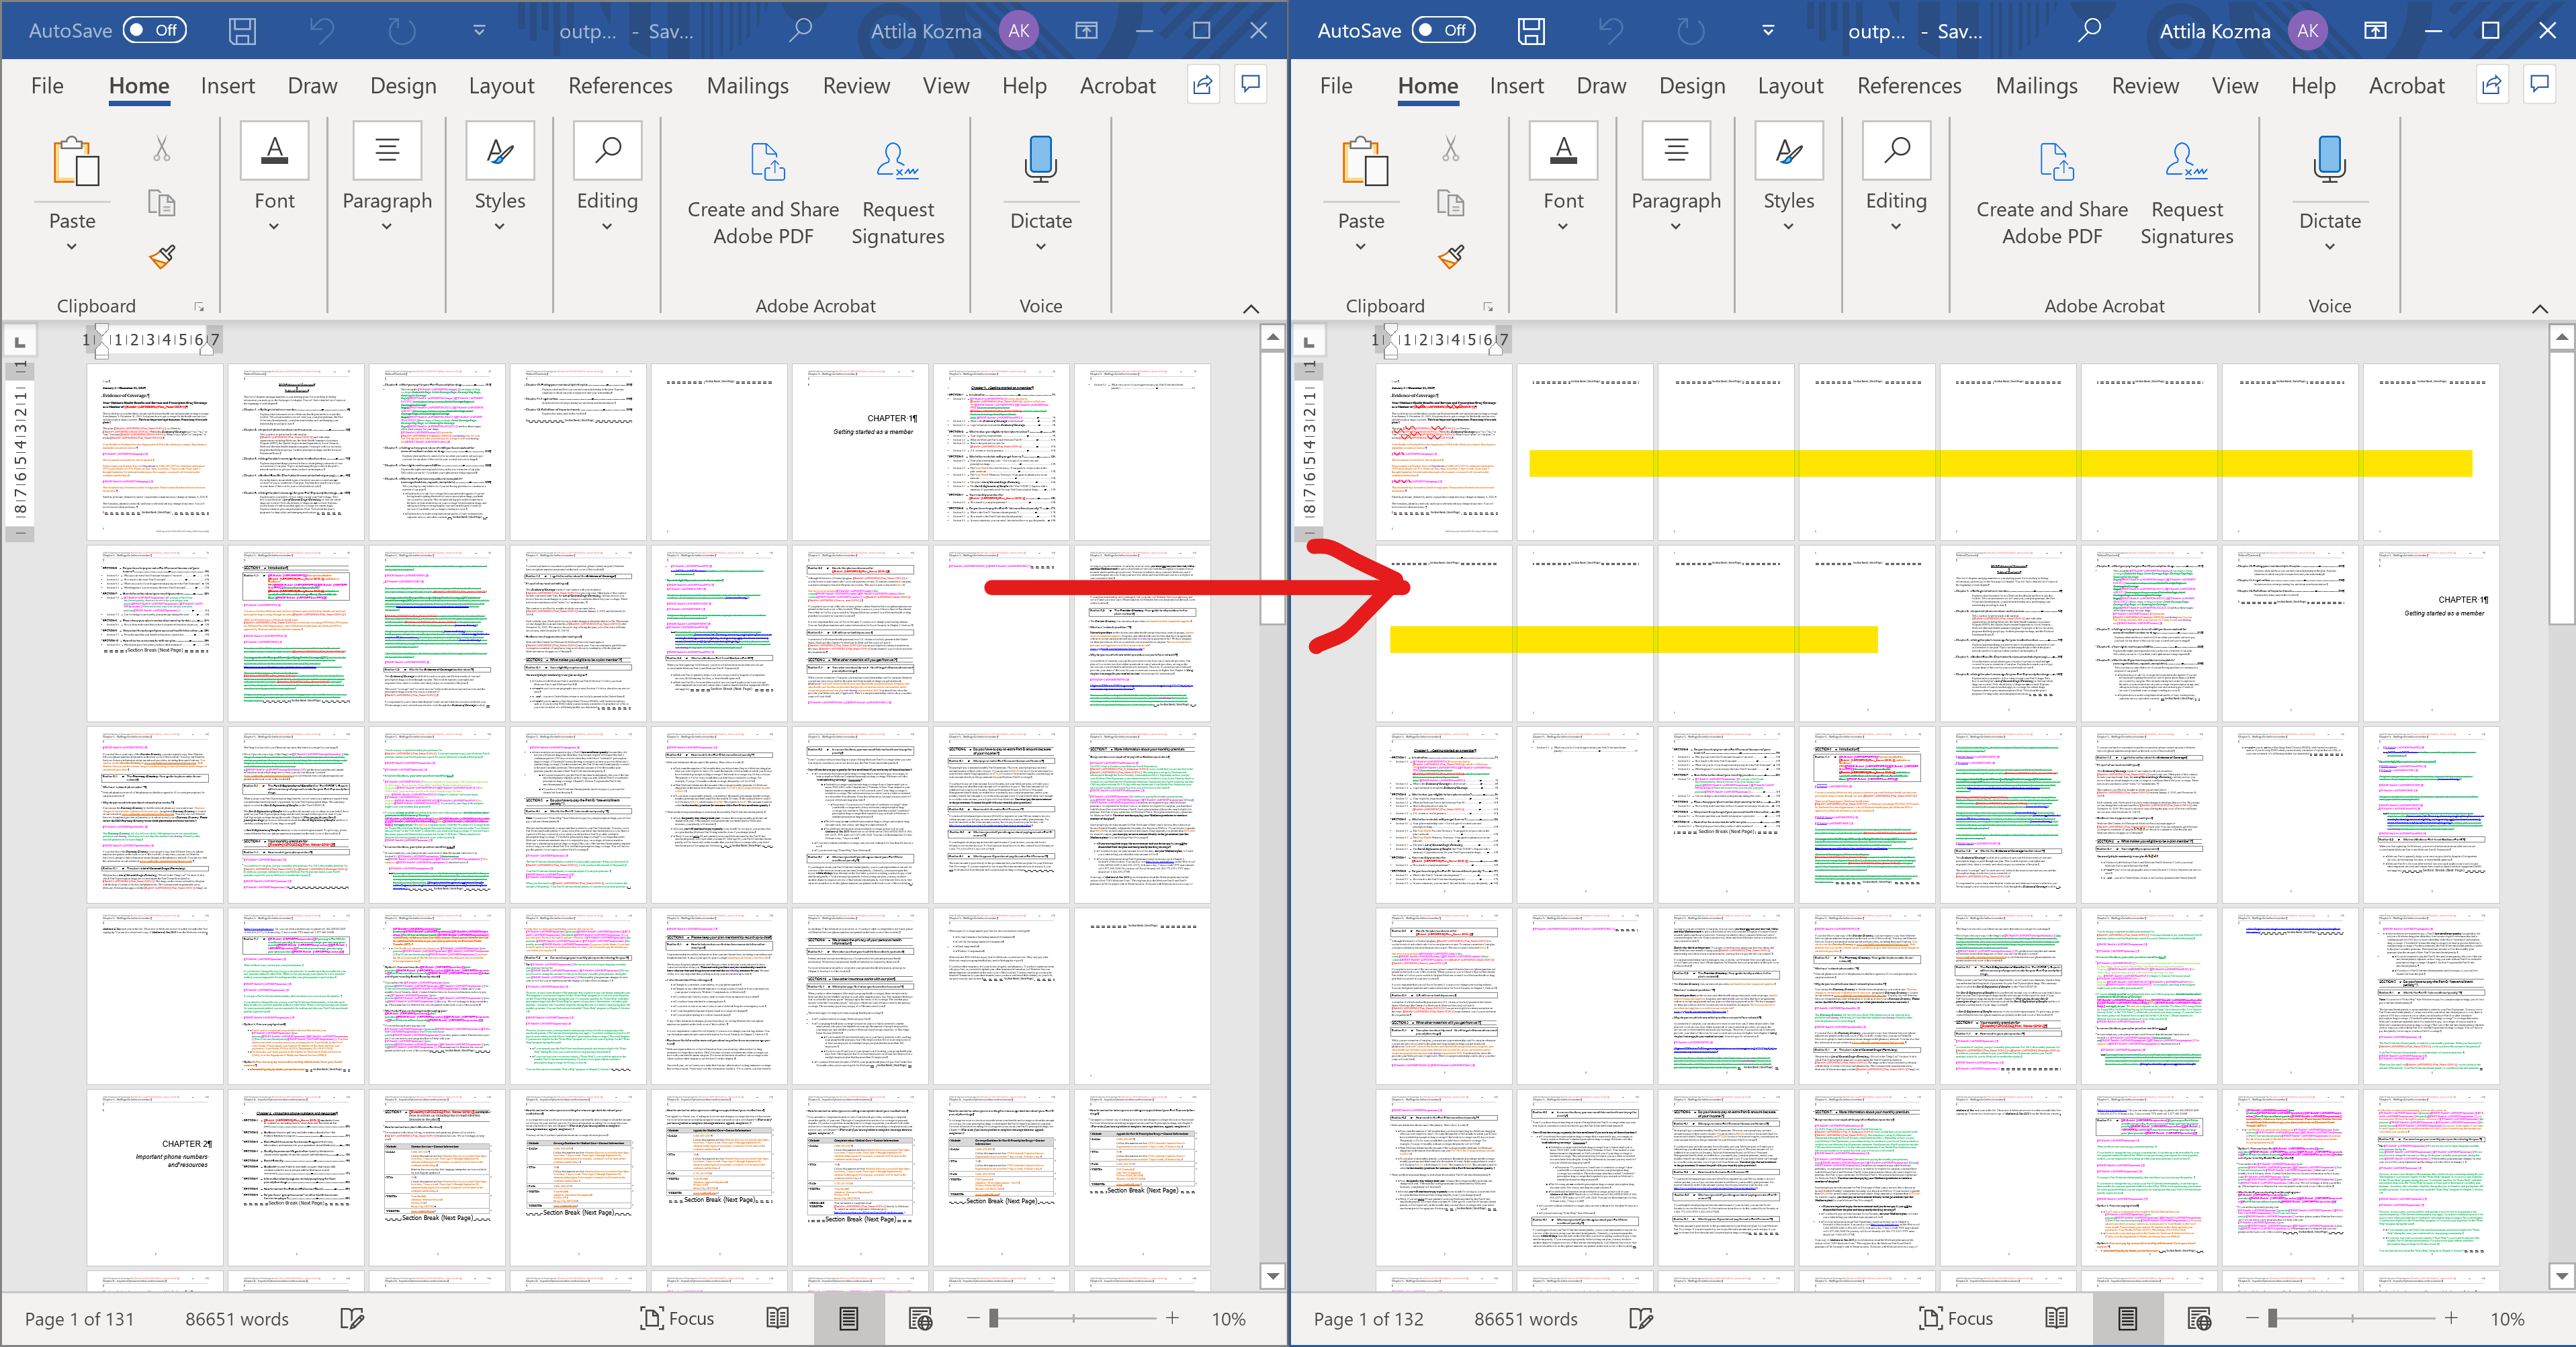Viewport: 2576px width, 1347px height.
Task: Enable Focus mode from the status bar
Action: click(x=677, y=1318)
